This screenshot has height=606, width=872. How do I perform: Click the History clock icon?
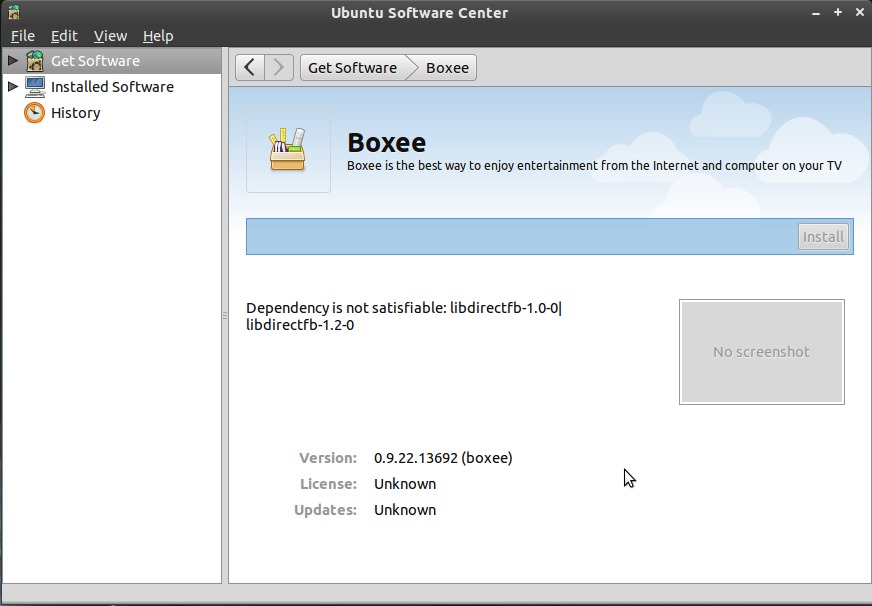point(34,113)
